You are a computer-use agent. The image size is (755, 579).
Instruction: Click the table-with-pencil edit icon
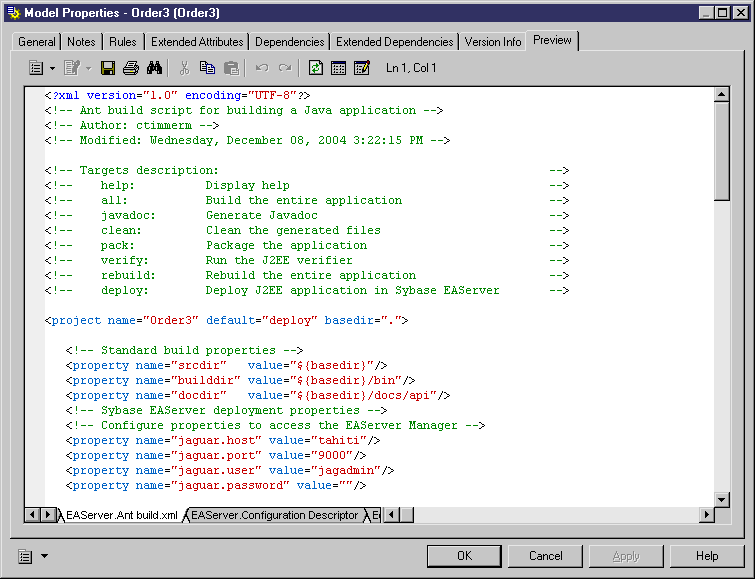[361, 68]
